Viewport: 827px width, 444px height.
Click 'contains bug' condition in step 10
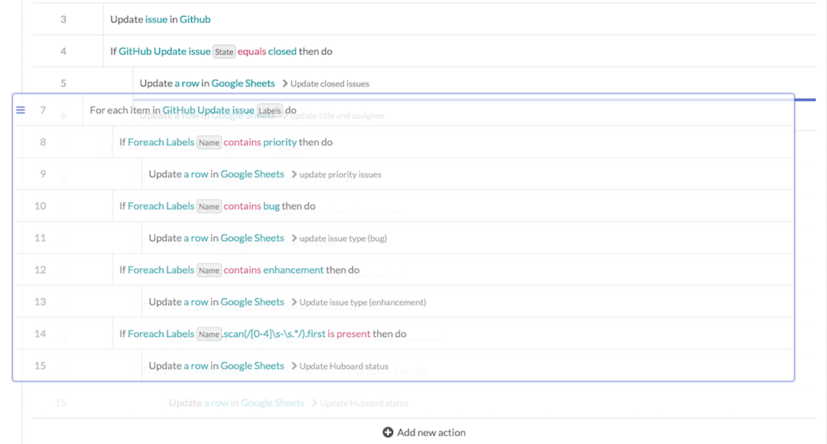coord(252,206)
